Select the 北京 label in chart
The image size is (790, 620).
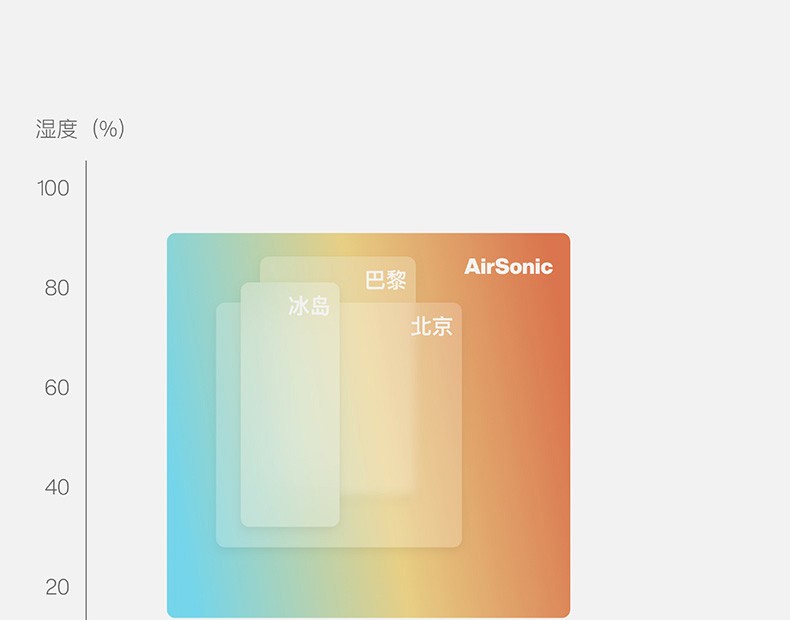click(x=432, y=326)
